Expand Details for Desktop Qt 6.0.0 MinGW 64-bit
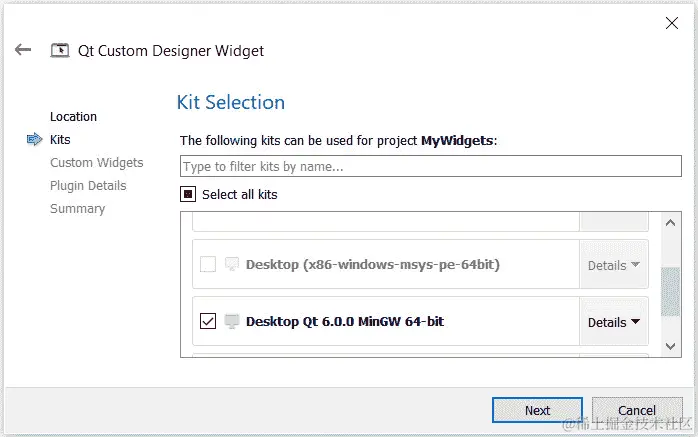This screenshot has width=698, height=437. click(x=613, y=322)
